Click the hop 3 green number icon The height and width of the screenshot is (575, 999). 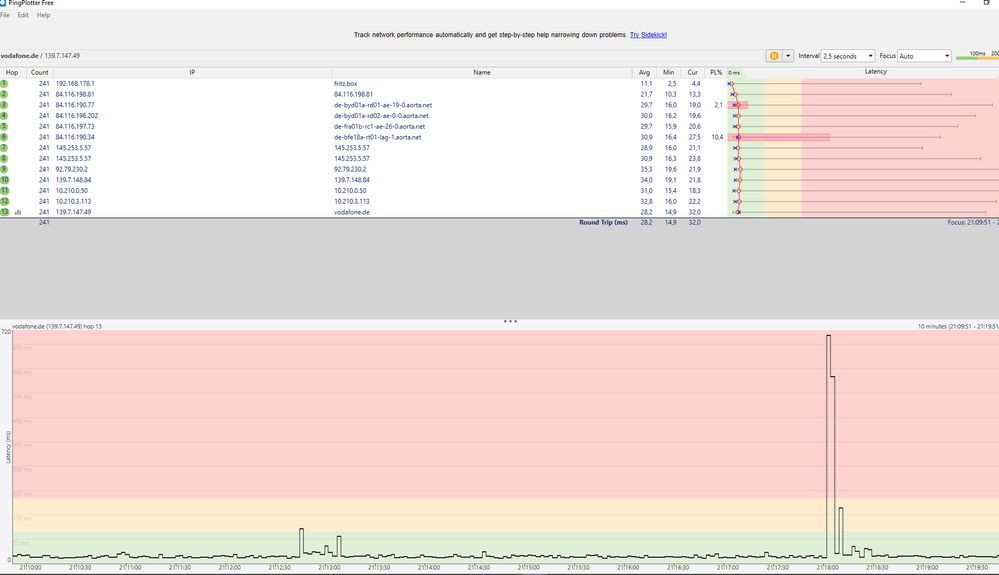(x=4, y=105)
